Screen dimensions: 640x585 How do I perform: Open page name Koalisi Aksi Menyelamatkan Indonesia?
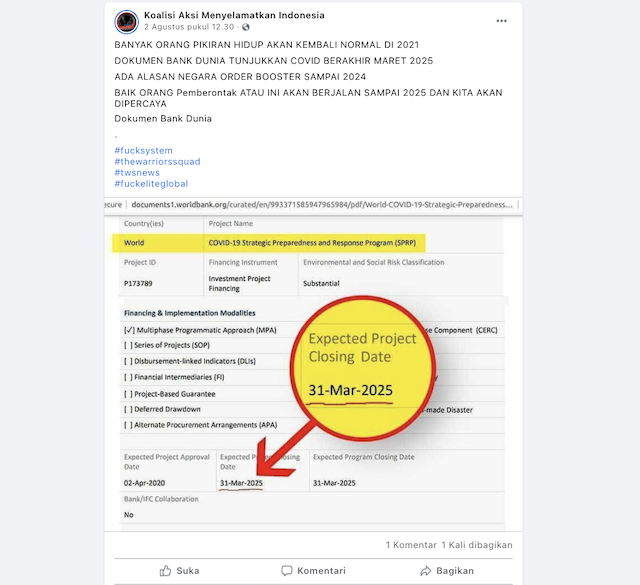click(234, 15)
